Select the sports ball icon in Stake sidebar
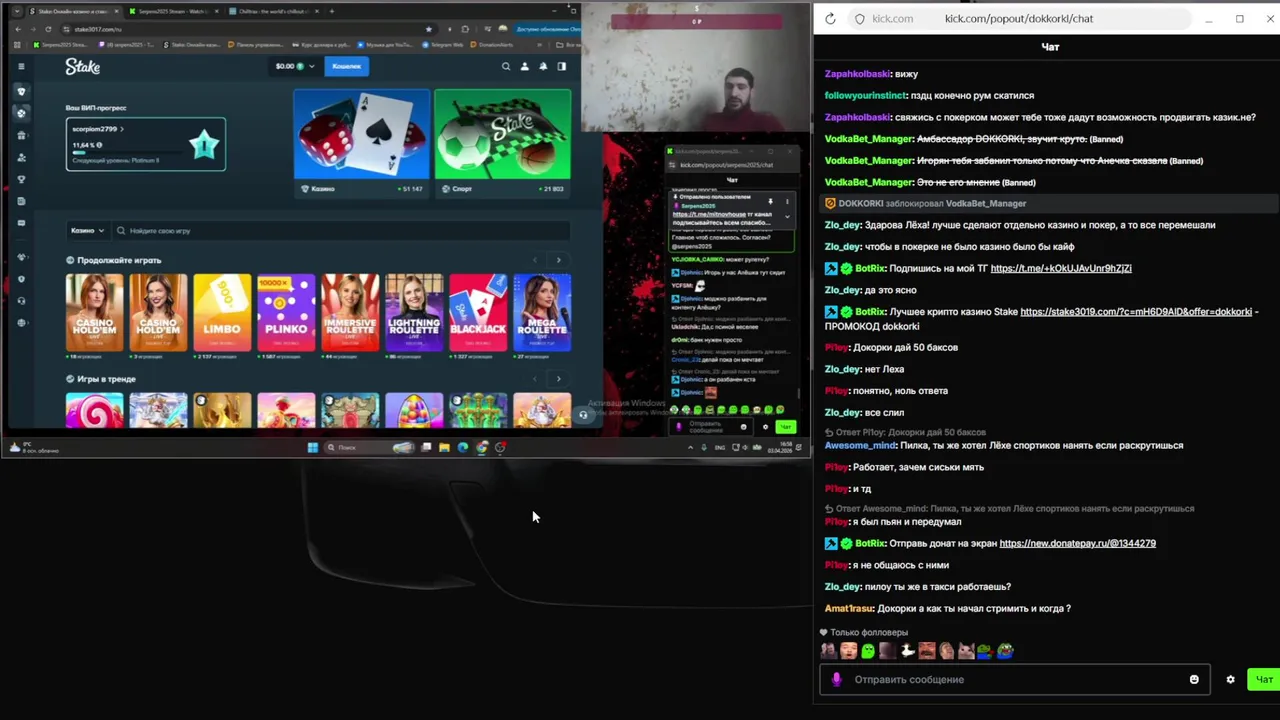Image resolution: width=1280 pixels, height=720 pixels. [21, 113]
